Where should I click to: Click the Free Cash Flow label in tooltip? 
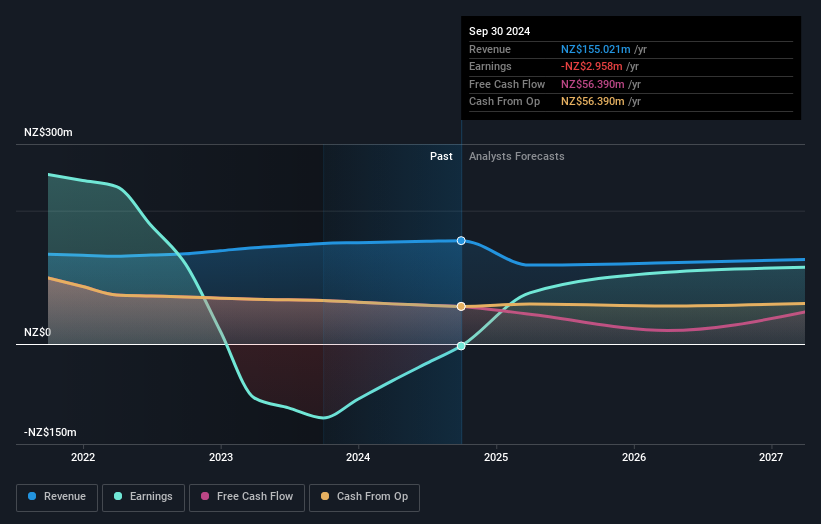(507, 84)
